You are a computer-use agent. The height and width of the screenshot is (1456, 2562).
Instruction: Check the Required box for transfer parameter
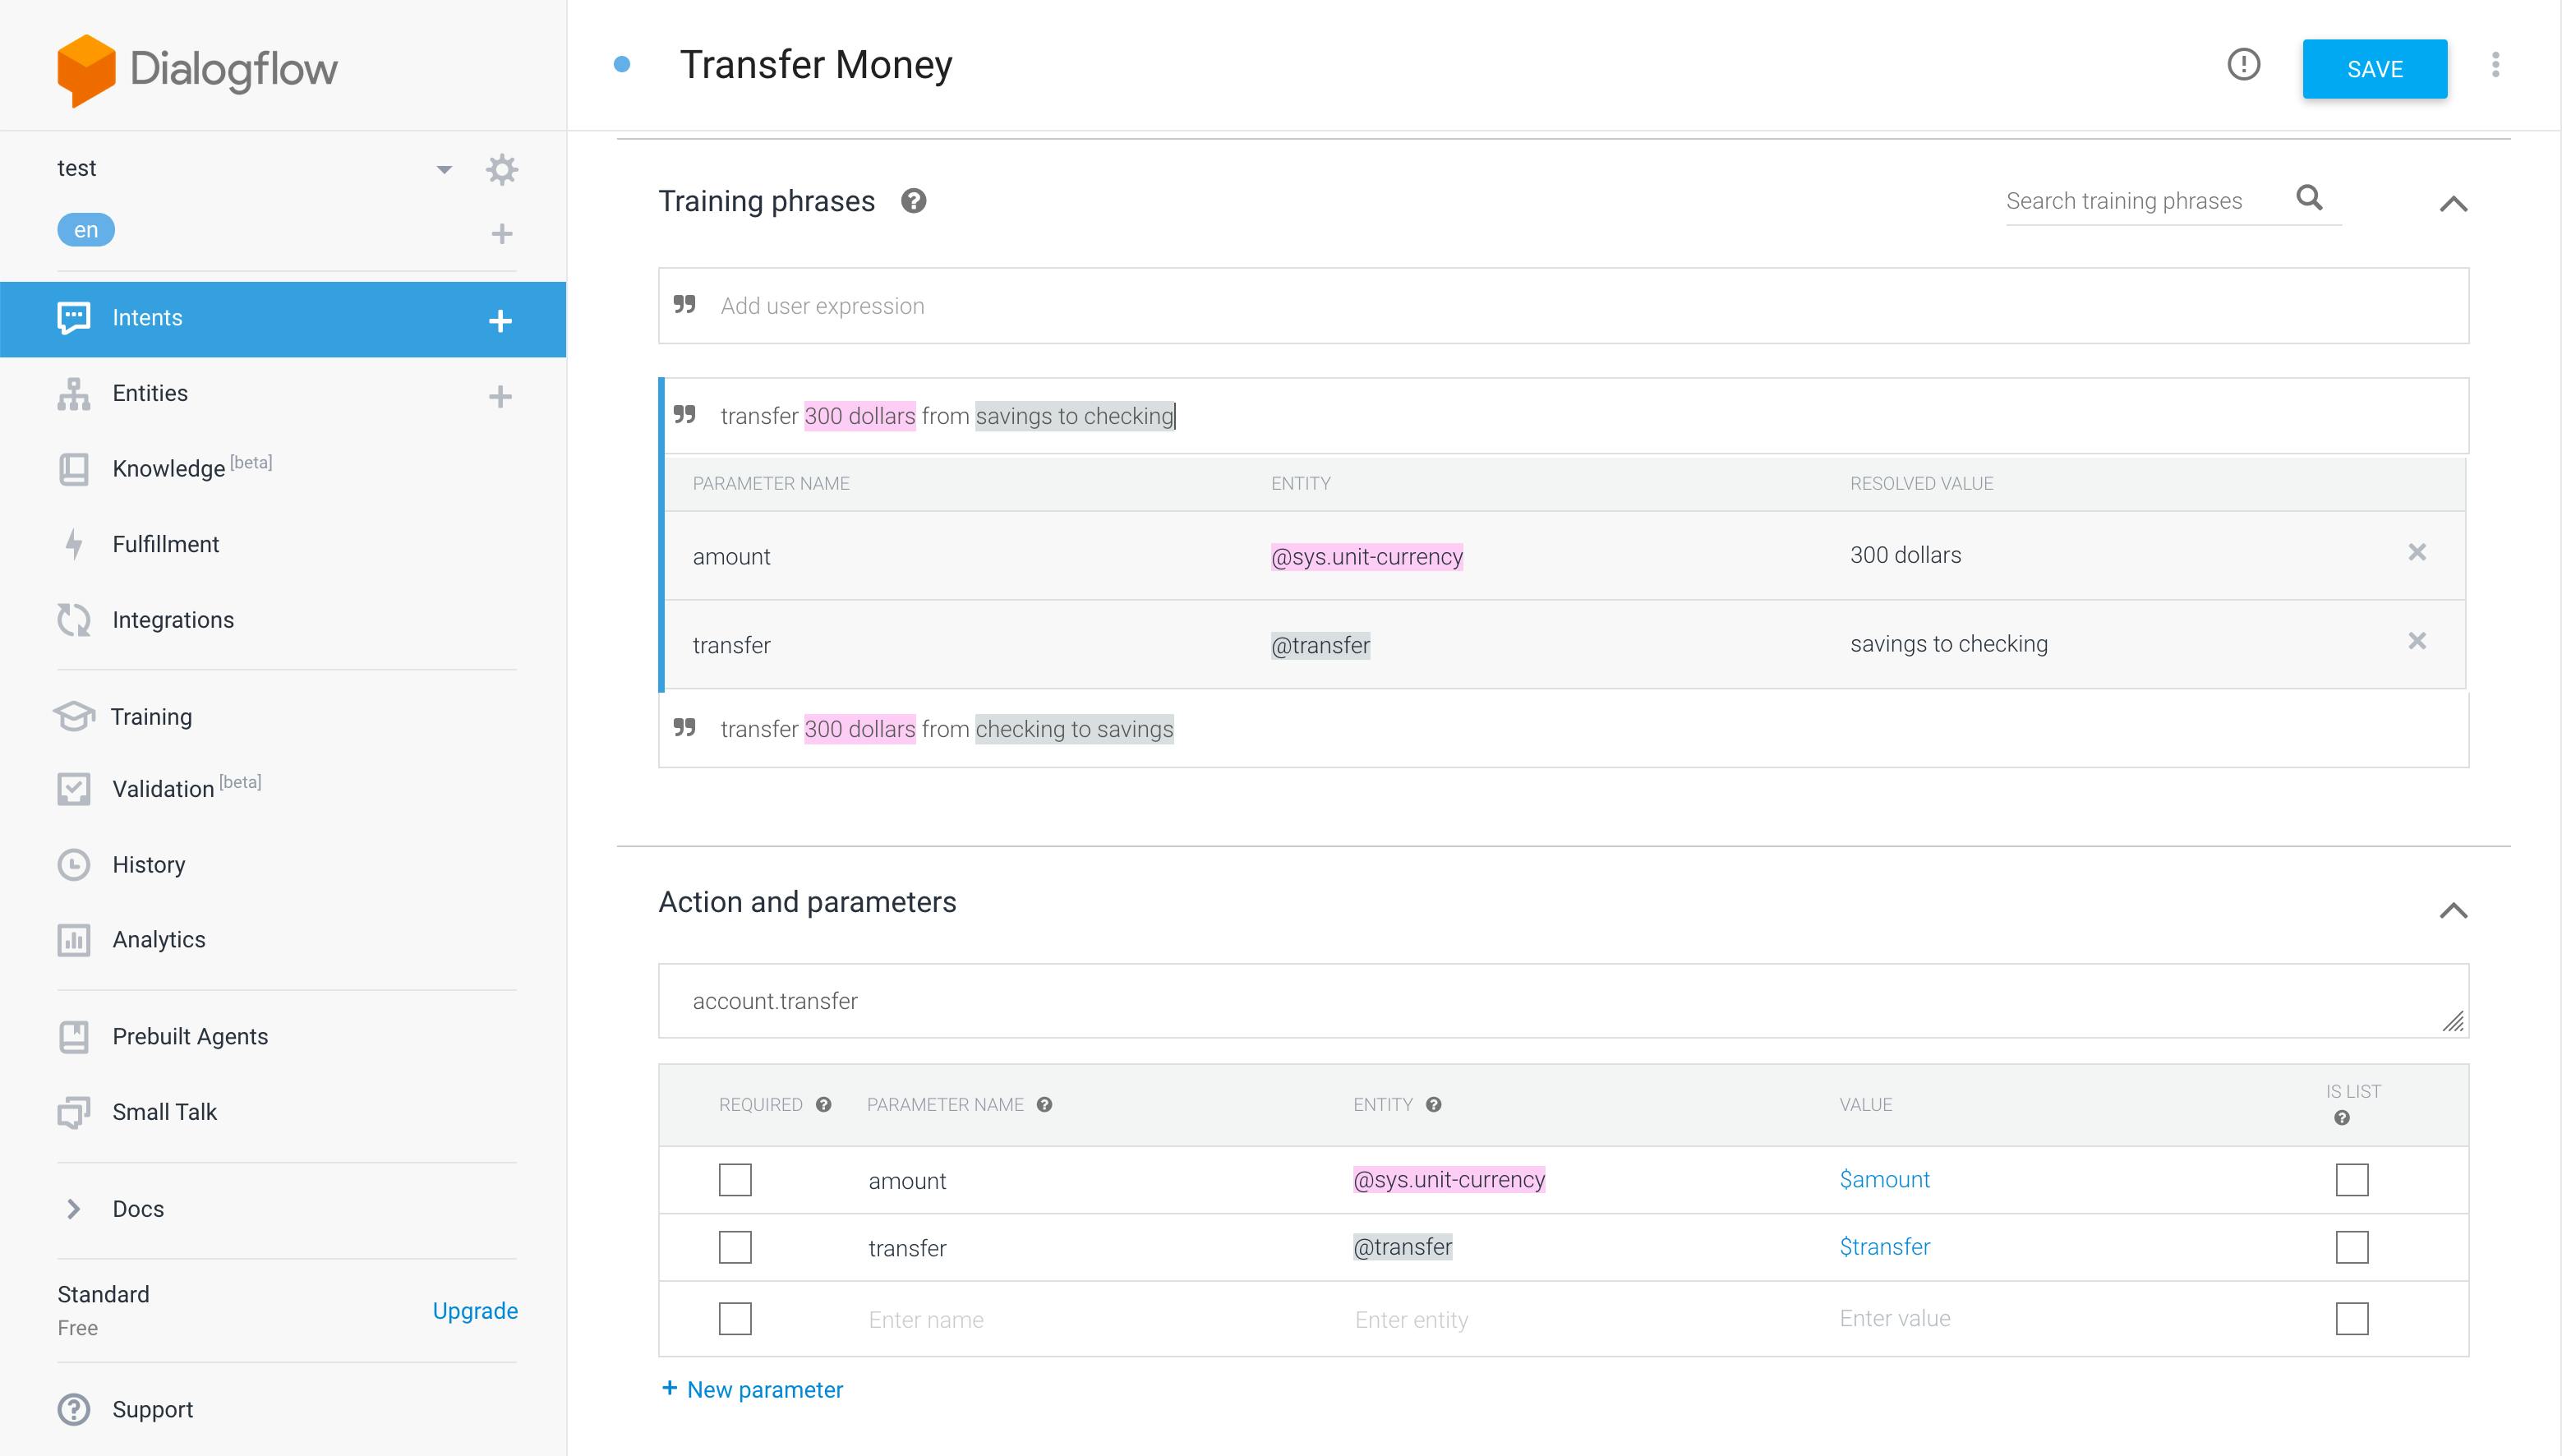(x=735, y=1247)
